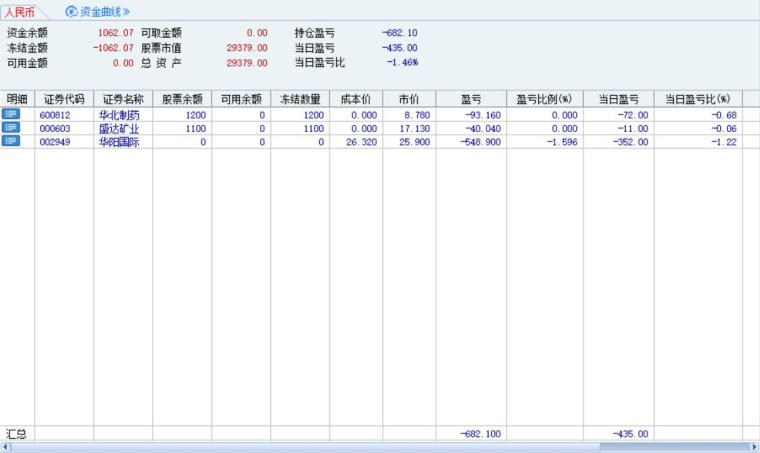This screenshot has width=760, height=453.
Task: Select stock code 002949 cell
Action: 55,142
